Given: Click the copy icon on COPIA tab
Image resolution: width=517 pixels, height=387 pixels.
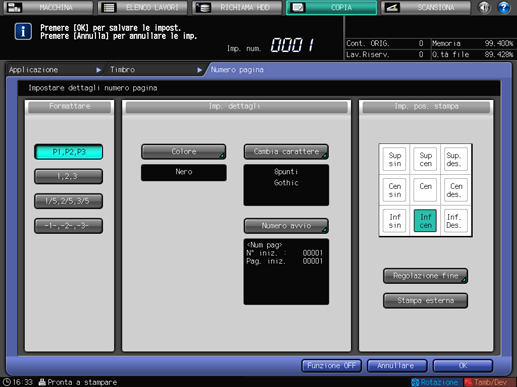Looking at the screenshot, I should pos(298,7).
